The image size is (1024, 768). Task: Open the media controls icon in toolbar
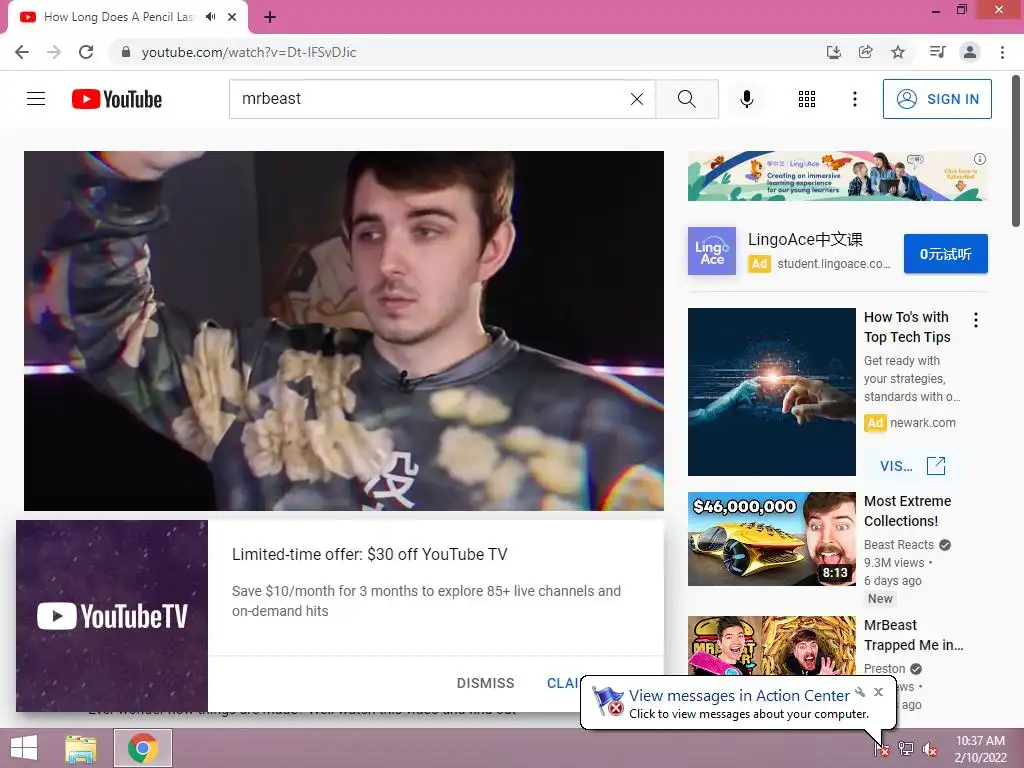coord(937,52)
